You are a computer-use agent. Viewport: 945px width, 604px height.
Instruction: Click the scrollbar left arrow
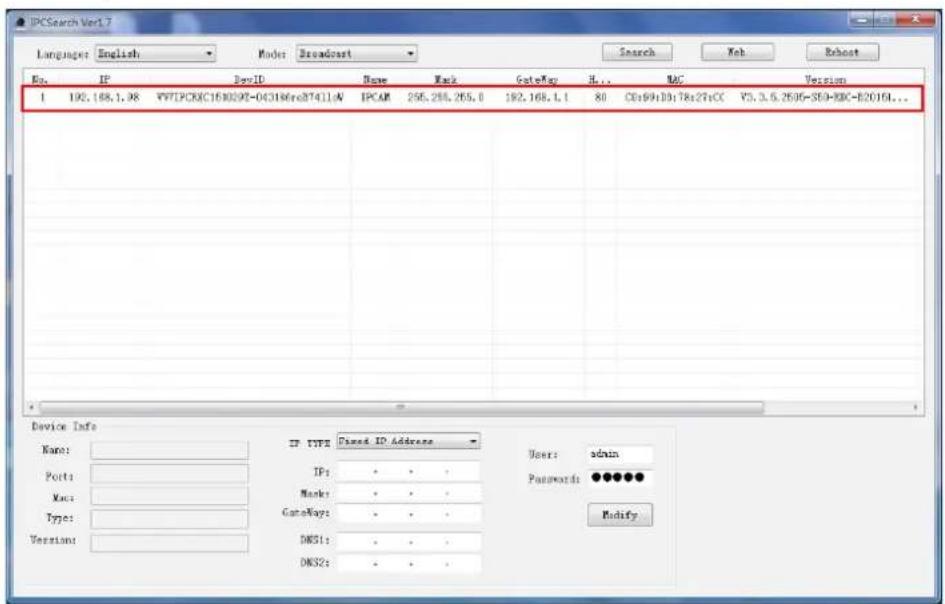coord(31,407)
